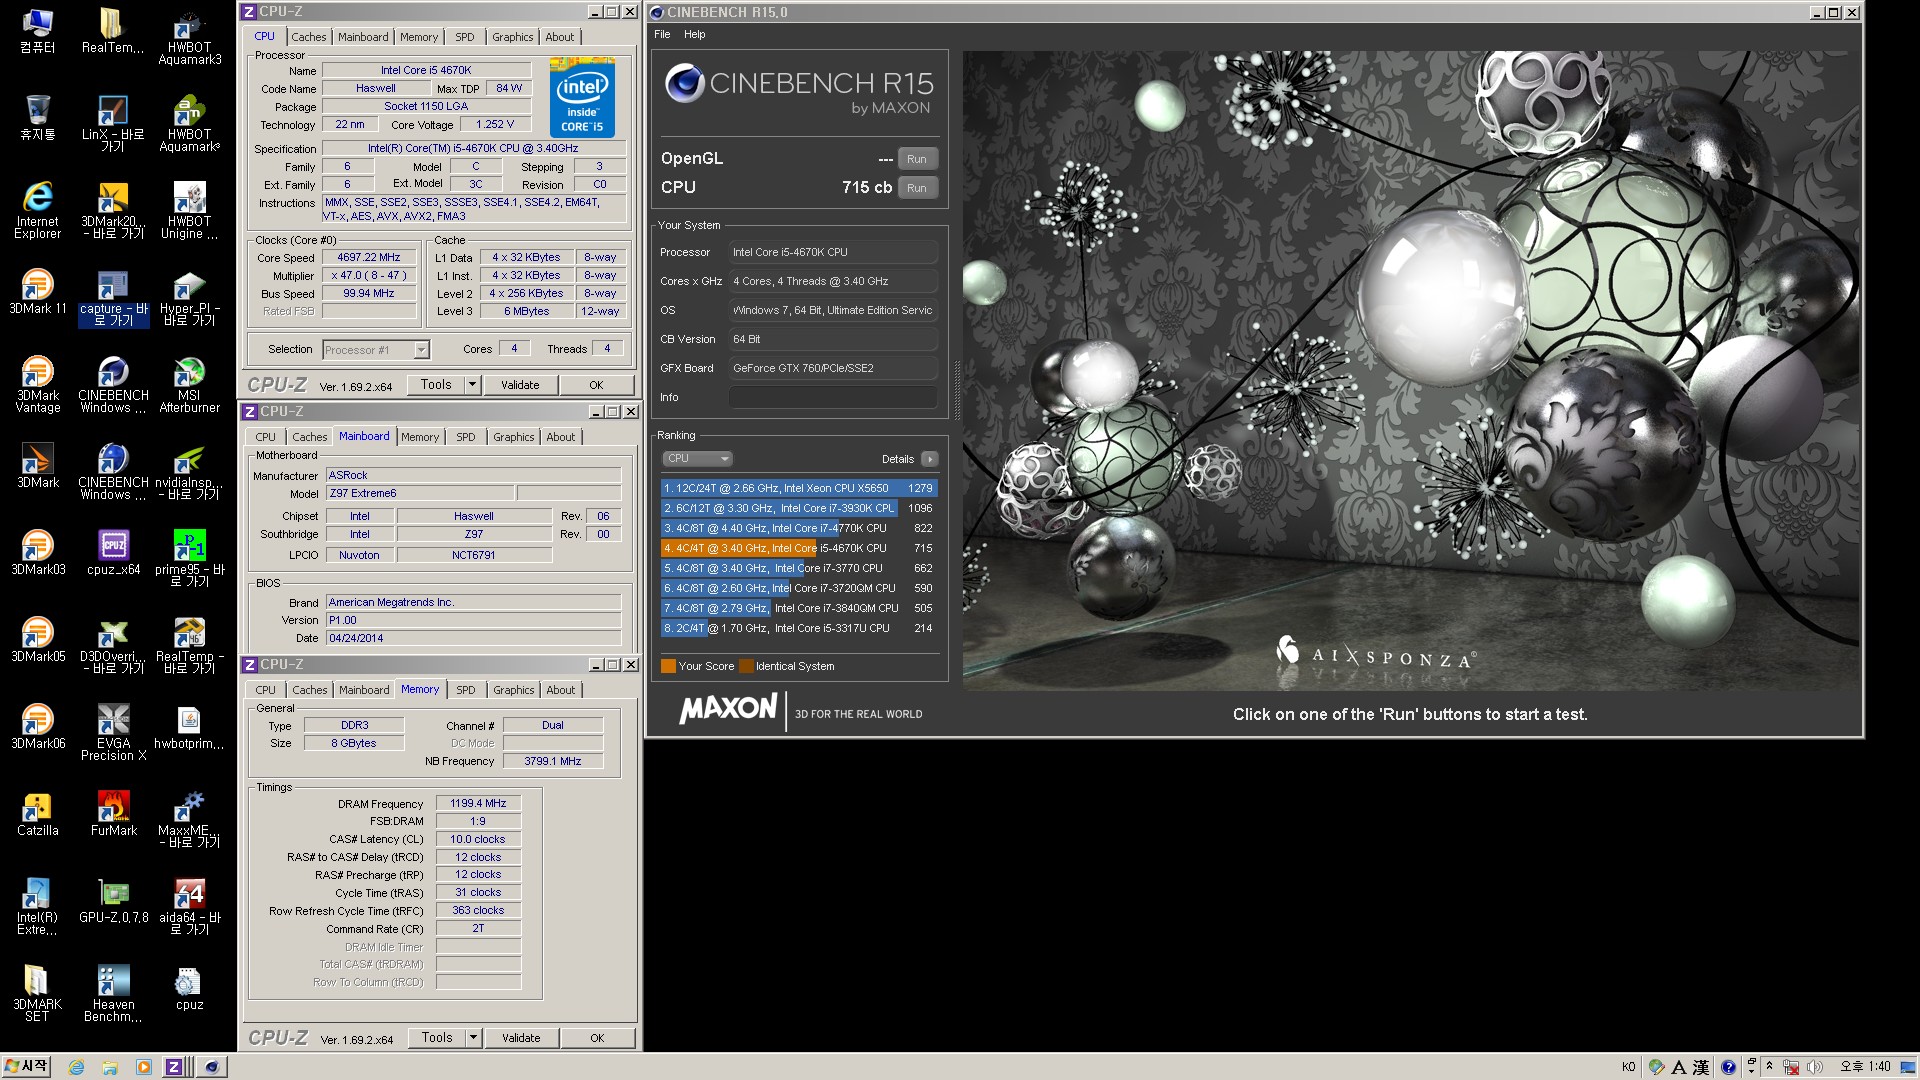The width and height of the screenshot is (1920, 1080).
Task: Select ranking row Intel Xeon CPU X5650
Action: (798, 488)
